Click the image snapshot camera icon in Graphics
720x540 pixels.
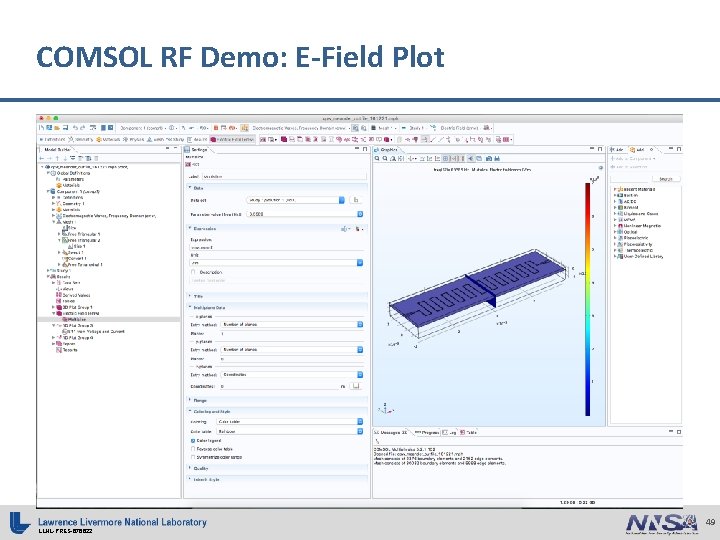(489, 158)
